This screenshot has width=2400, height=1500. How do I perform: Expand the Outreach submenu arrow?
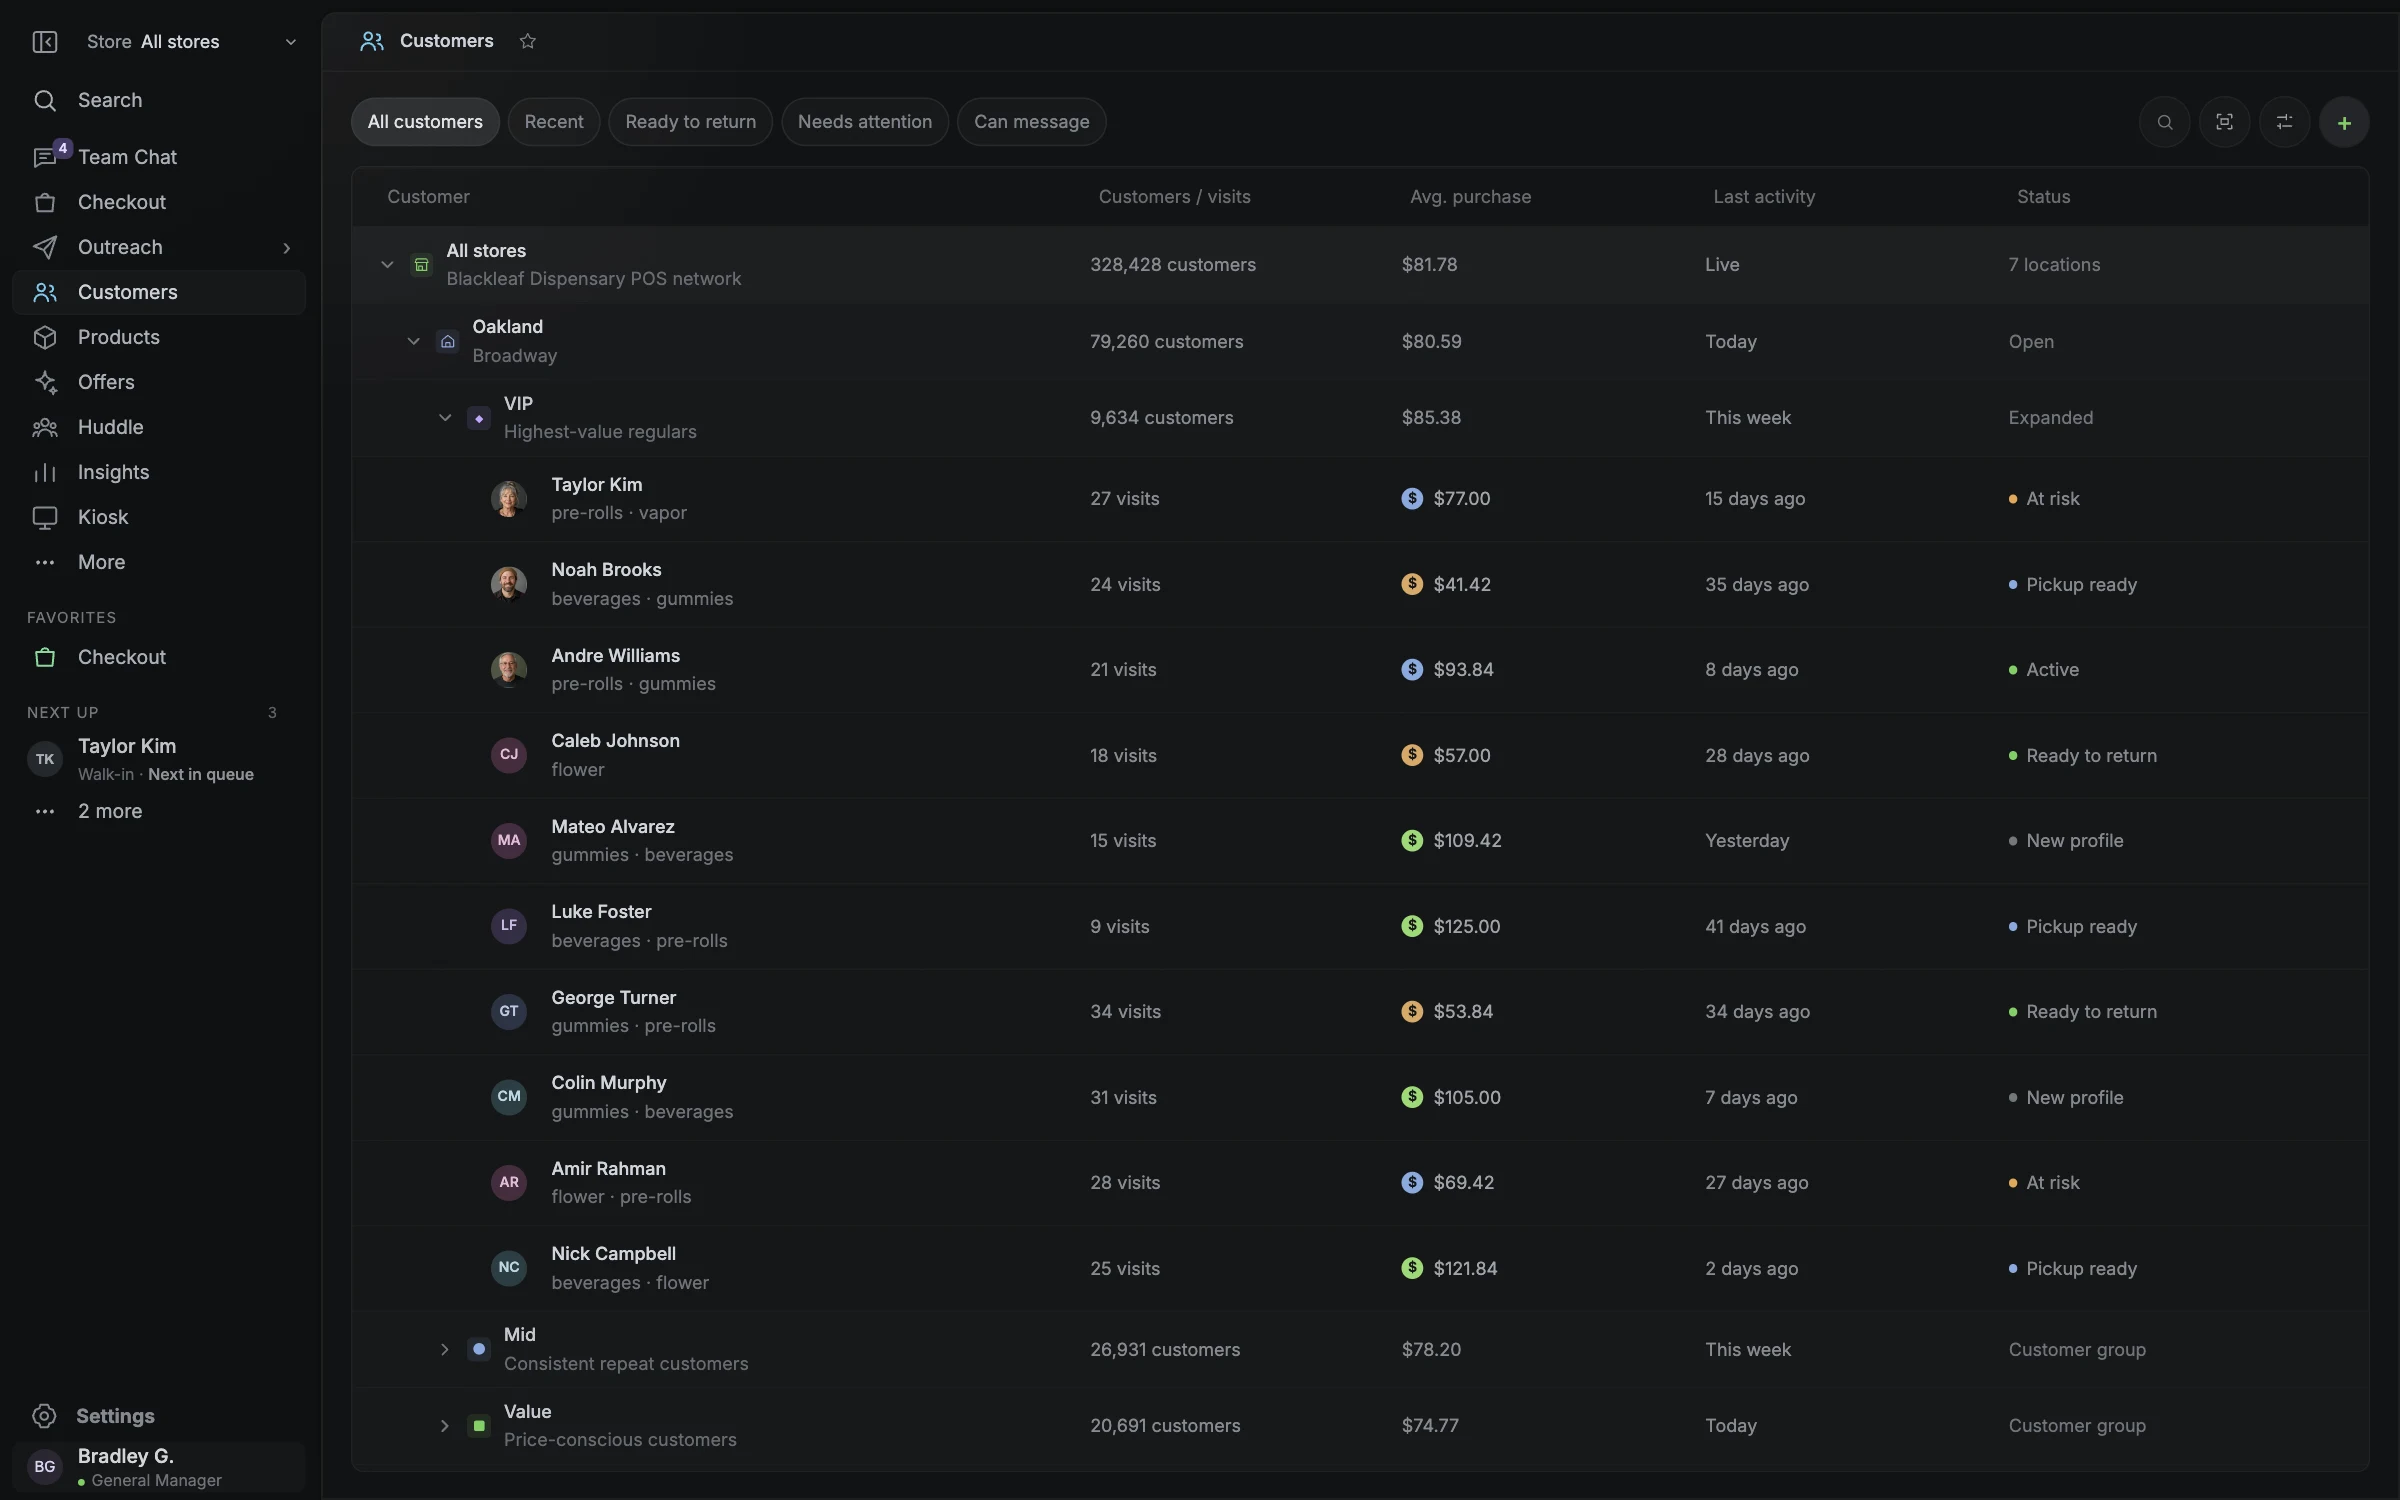pyautogui.click(x=287, y=247)
